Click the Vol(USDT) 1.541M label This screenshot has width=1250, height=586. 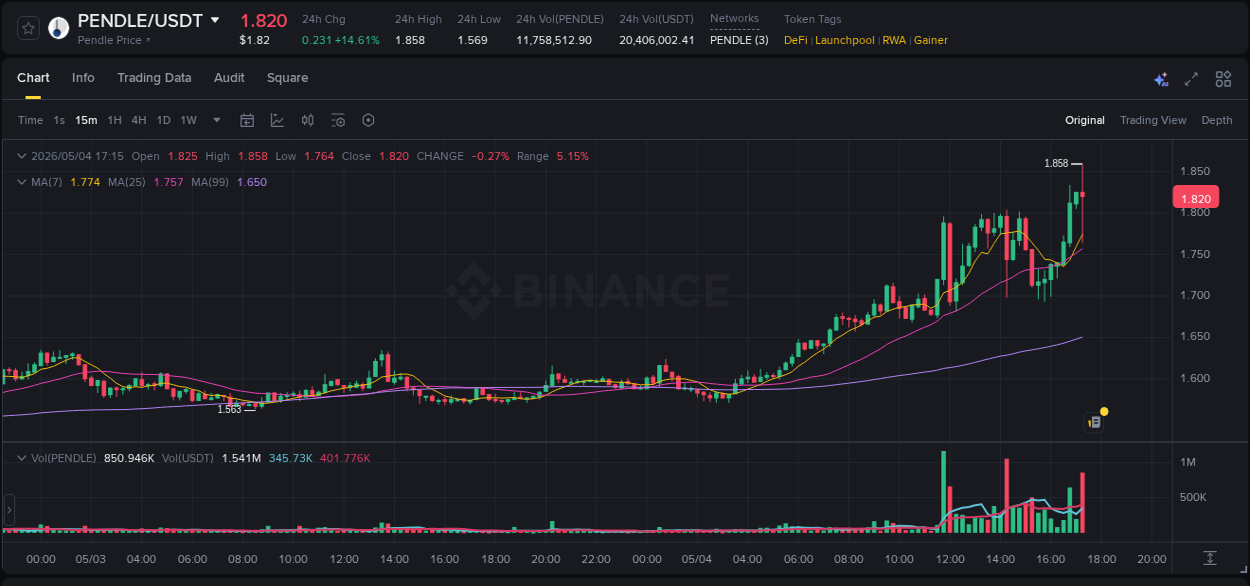tap(212, 458)
